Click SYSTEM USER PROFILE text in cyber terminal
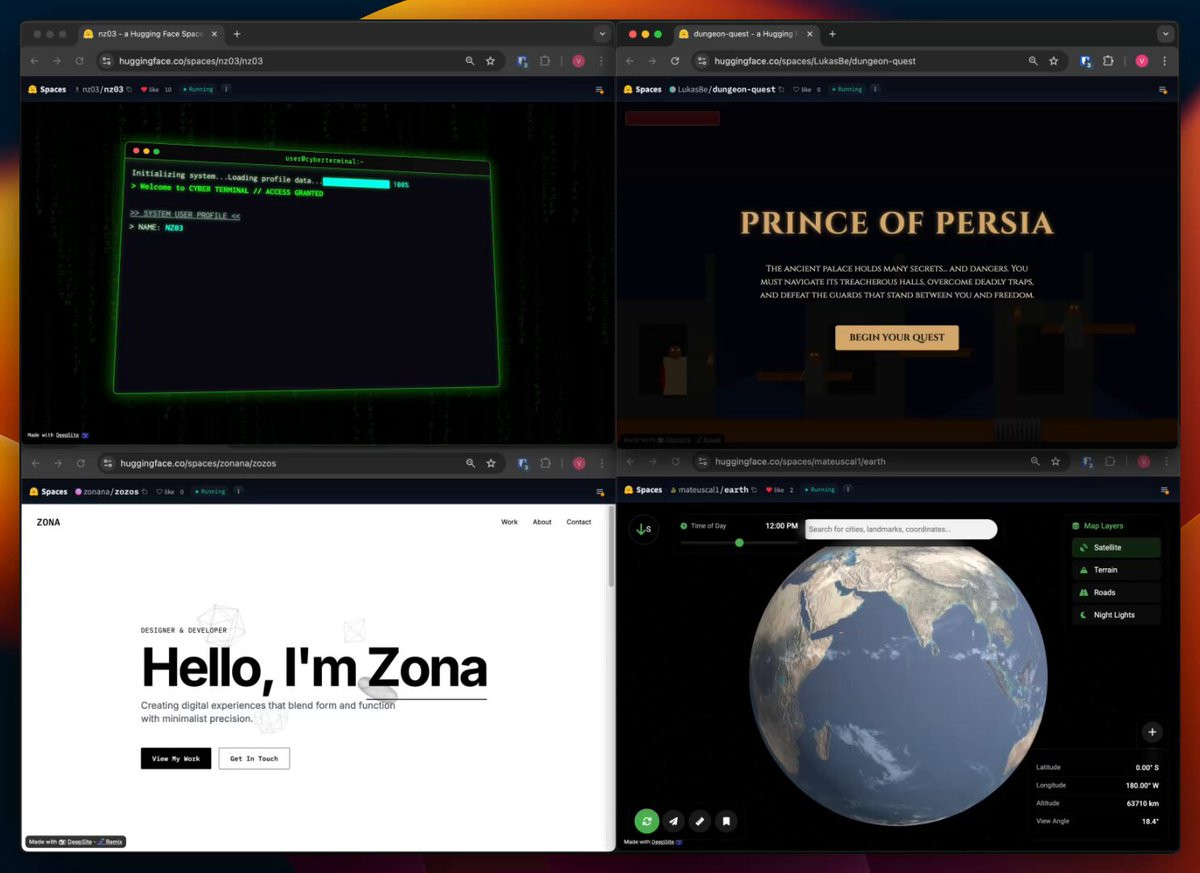The height and width of the screenshot is (873, 1200). (x=185, y=214)
